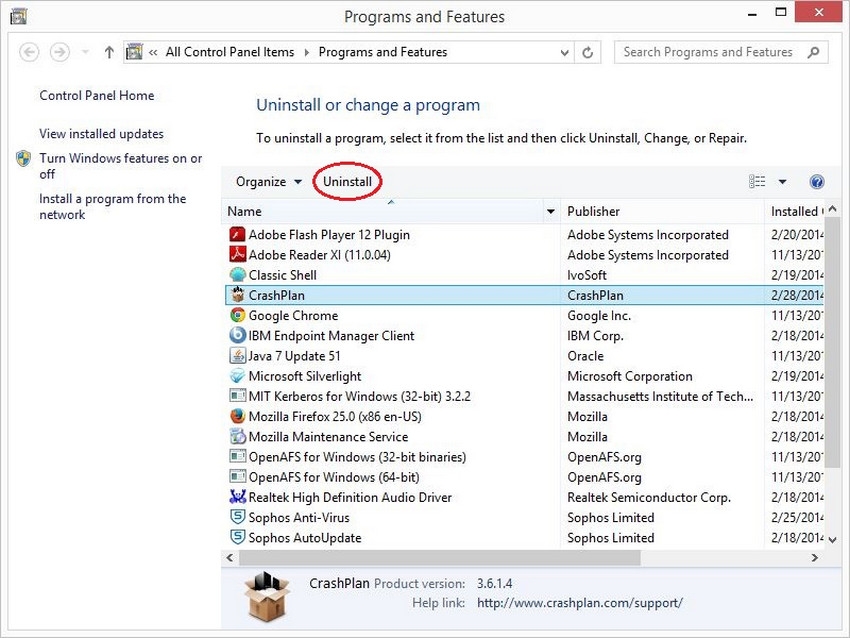The height and width of the screenshot is (638, 850).
Task: Click the Google Chrome icon
Action: coord(237,315)
